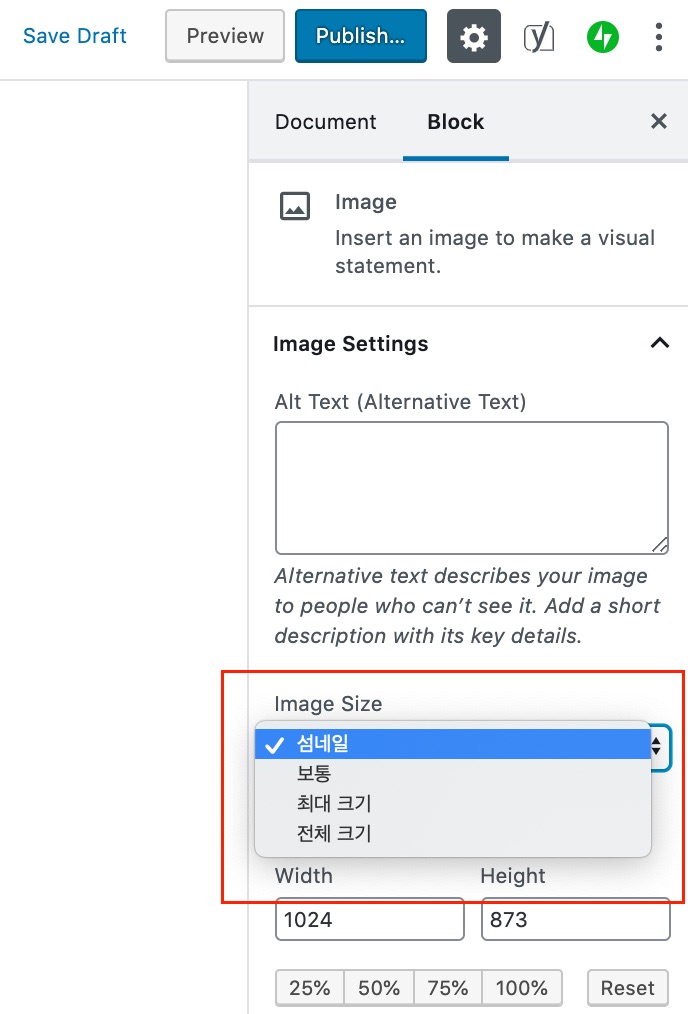Image resolution: width=688 pixels, height=1014 pixels.
Task: Click the Image block icon
Action: pyautogui.click(x=295, y=206)
